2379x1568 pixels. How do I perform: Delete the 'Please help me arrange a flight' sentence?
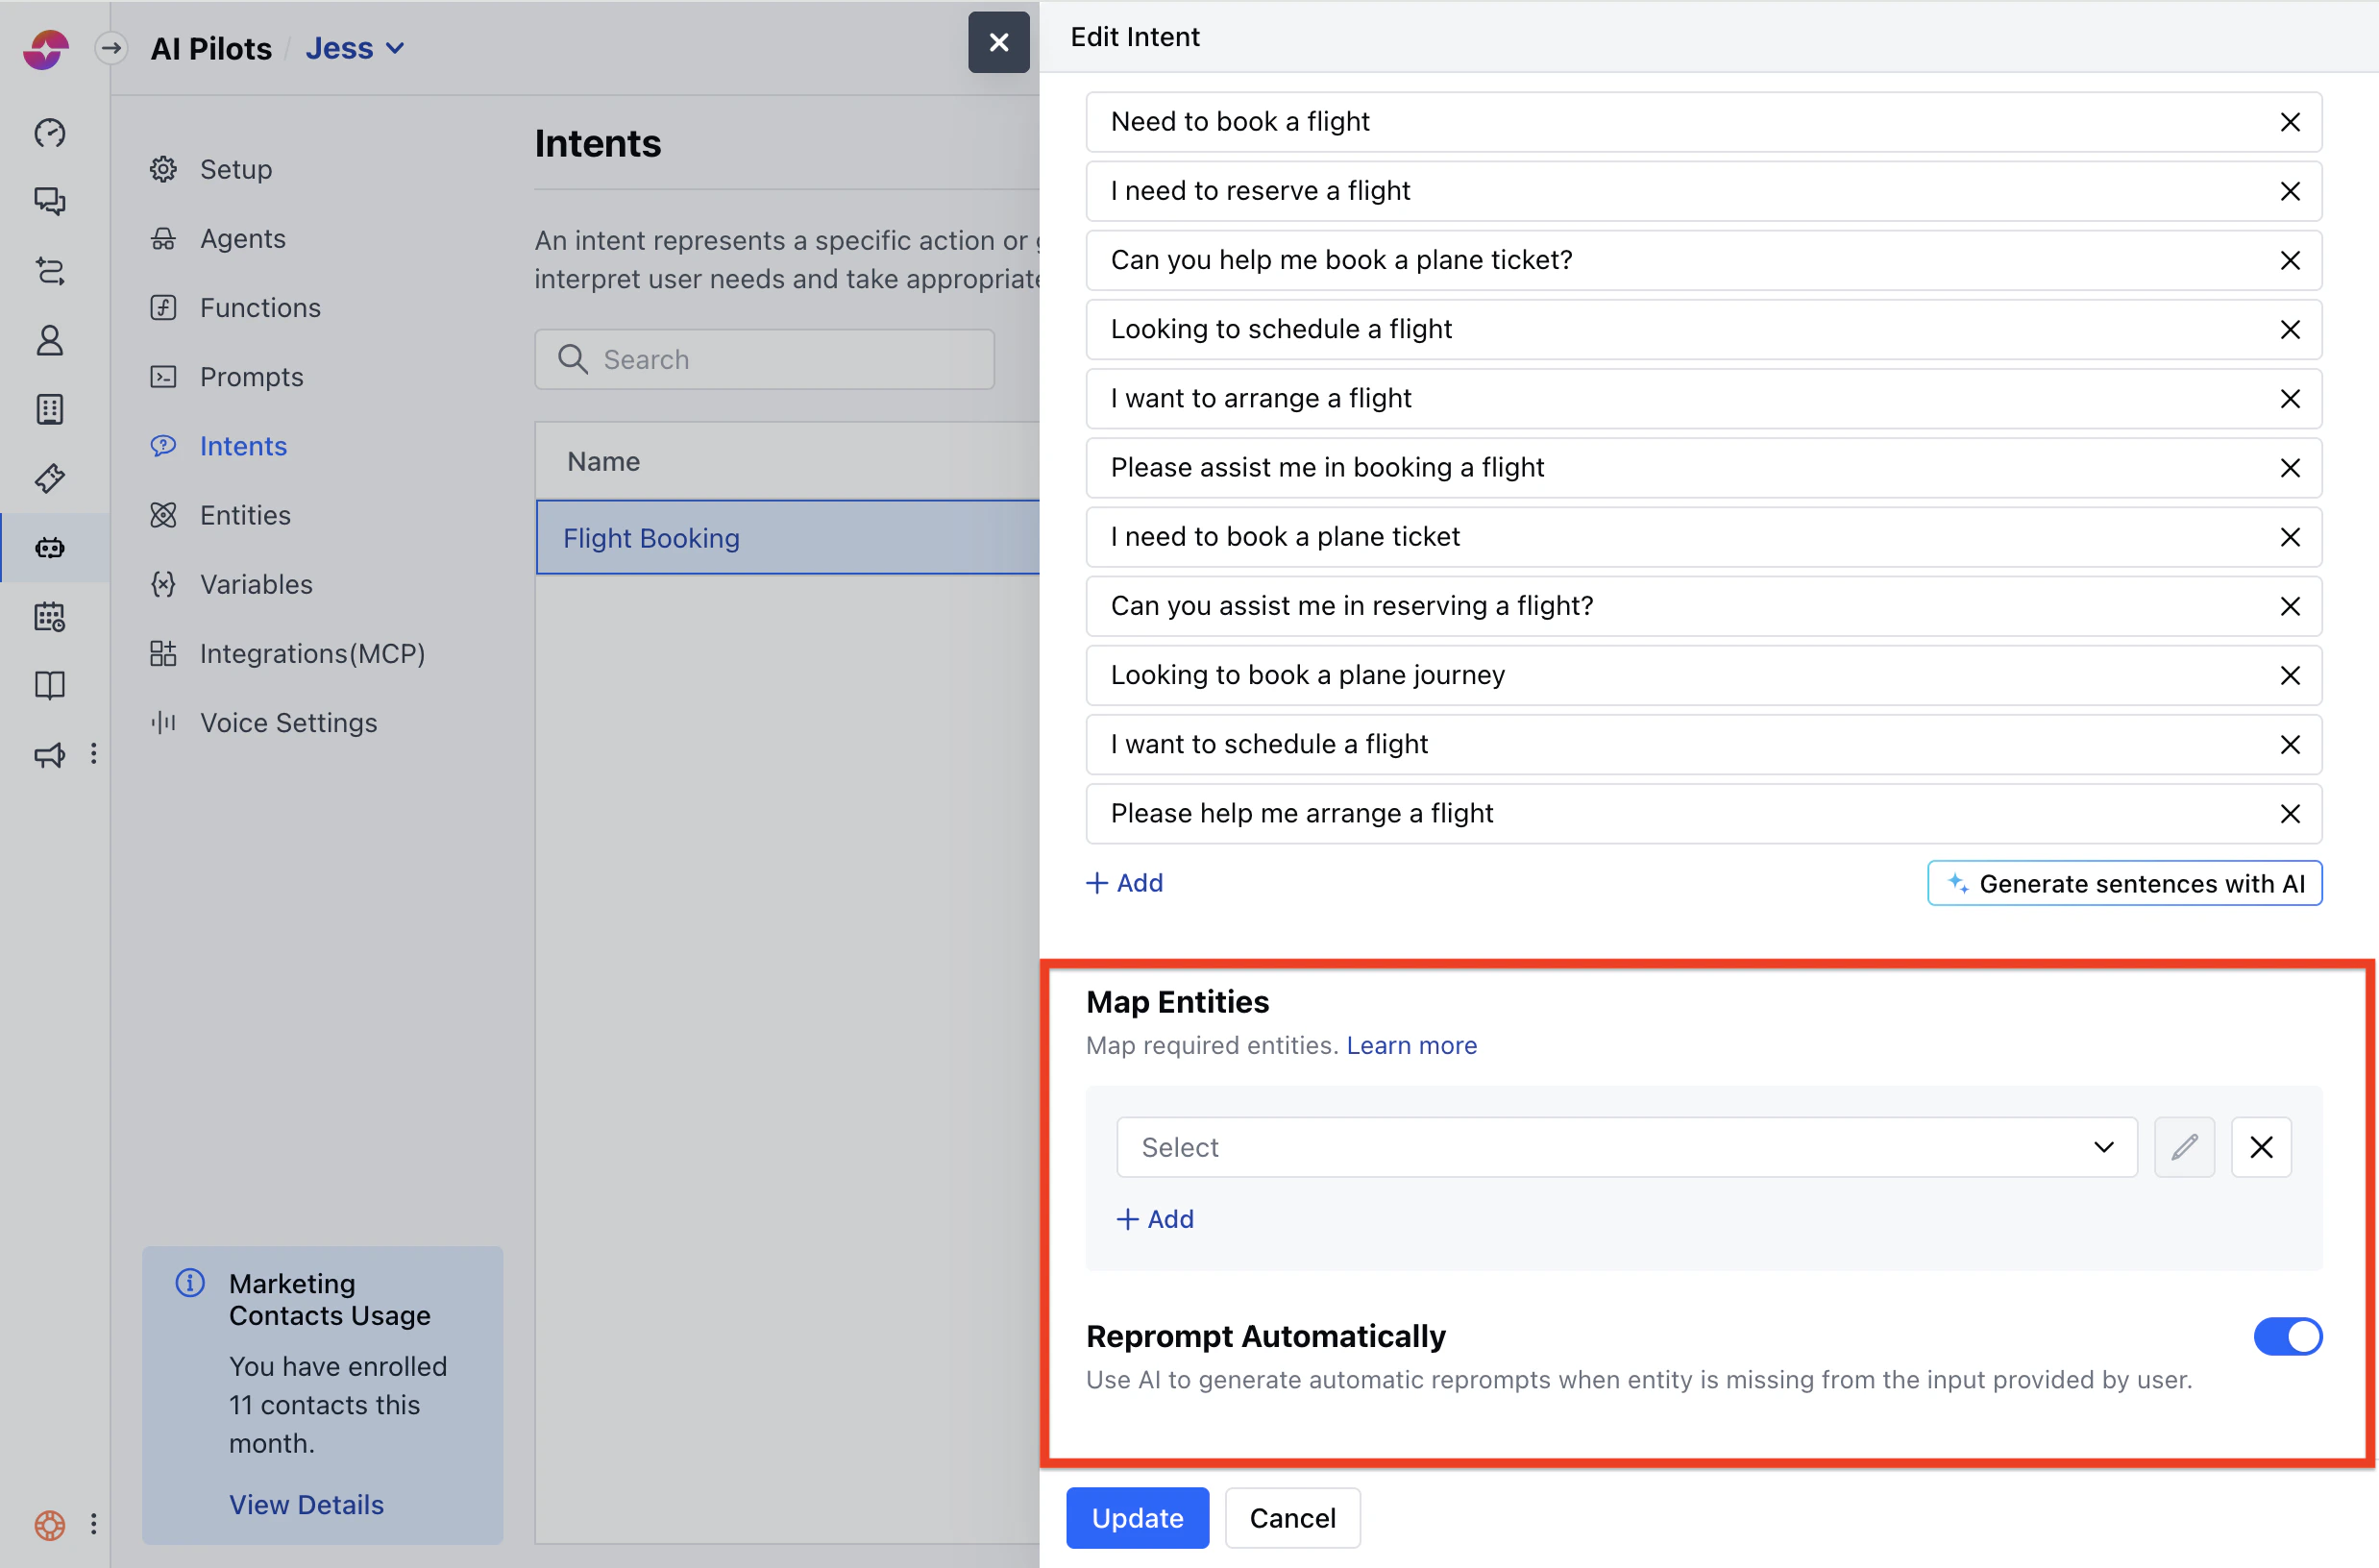coord(2289,813)
